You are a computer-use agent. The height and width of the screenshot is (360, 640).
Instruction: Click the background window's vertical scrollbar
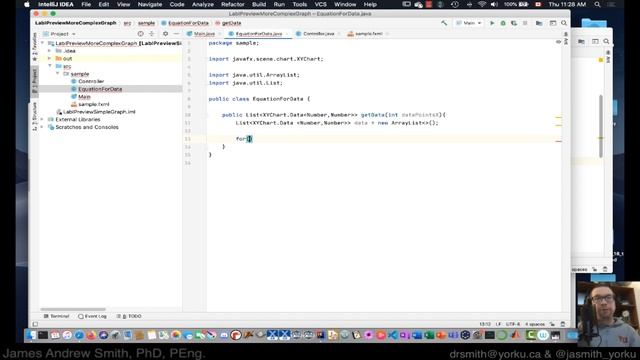click(x=601, y=126)
